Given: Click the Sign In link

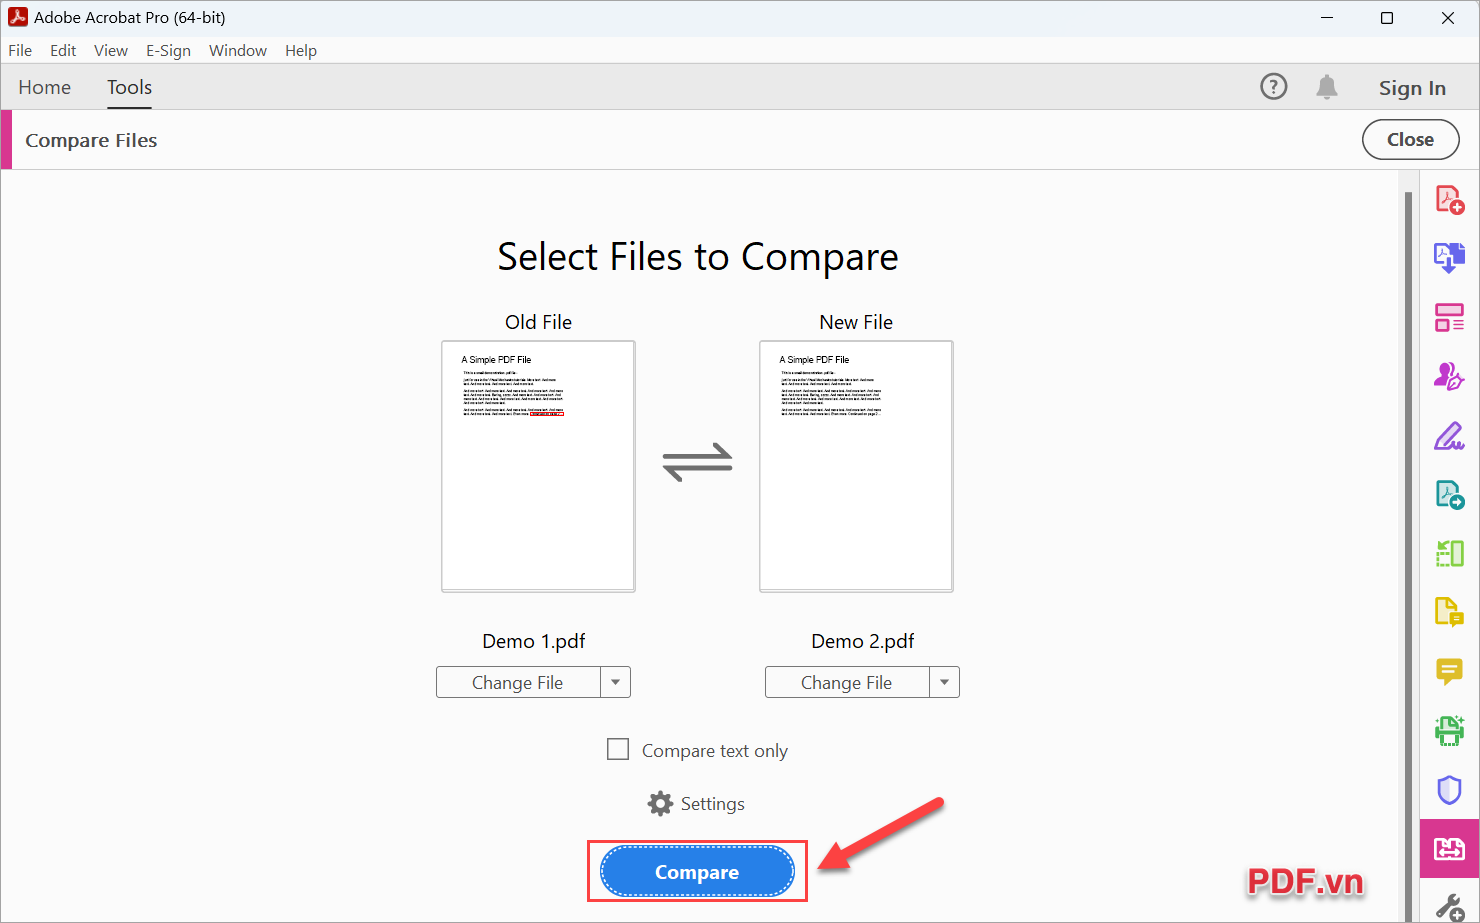Looking at the screenshot, I should pos(1412,88).
